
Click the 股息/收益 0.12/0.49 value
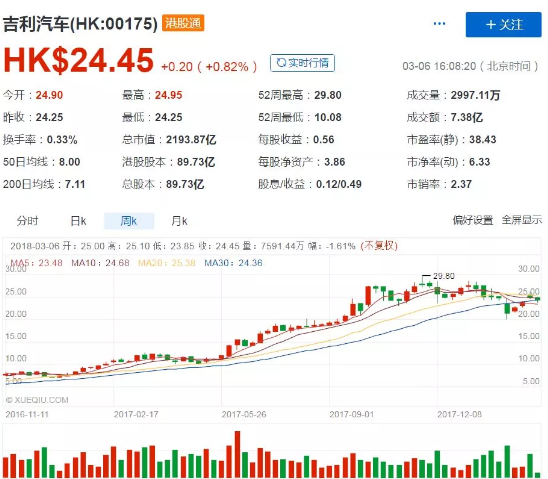point(339,184)
